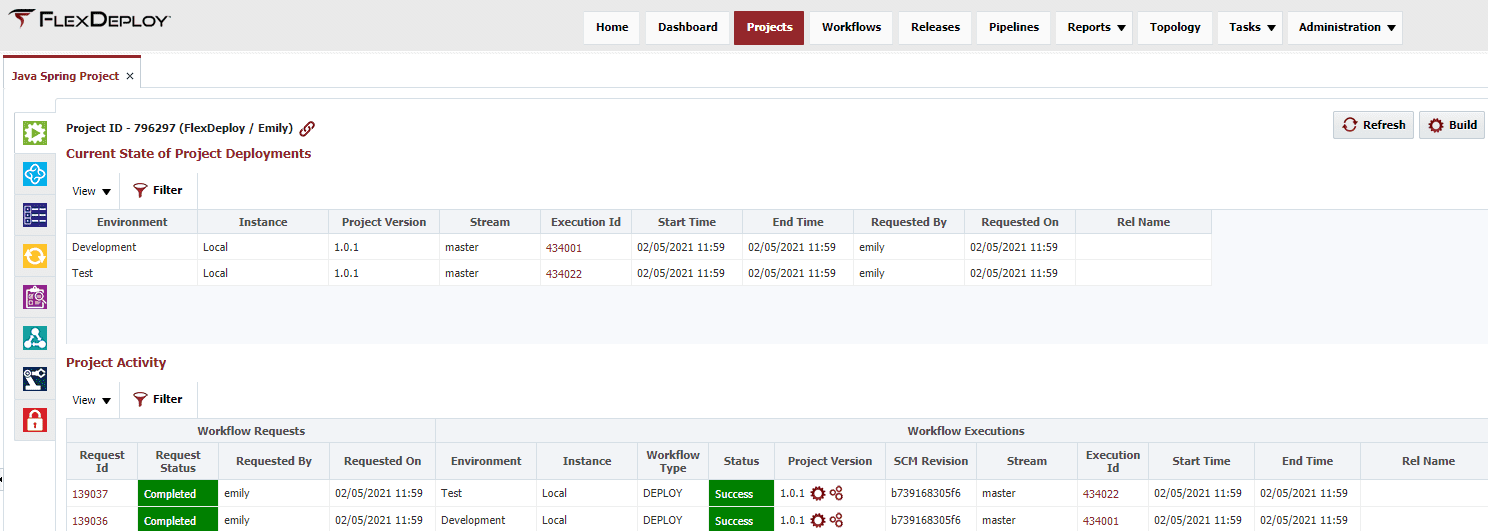Navigate to Pipelines

tap(1014, 28)
